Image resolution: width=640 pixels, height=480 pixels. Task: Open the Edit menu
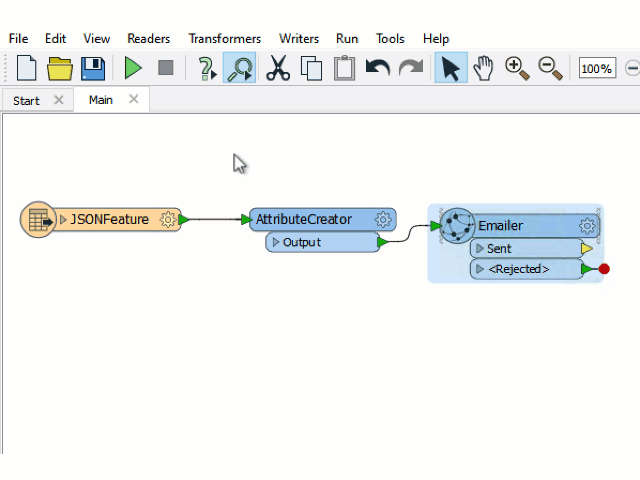click(56, 39)
